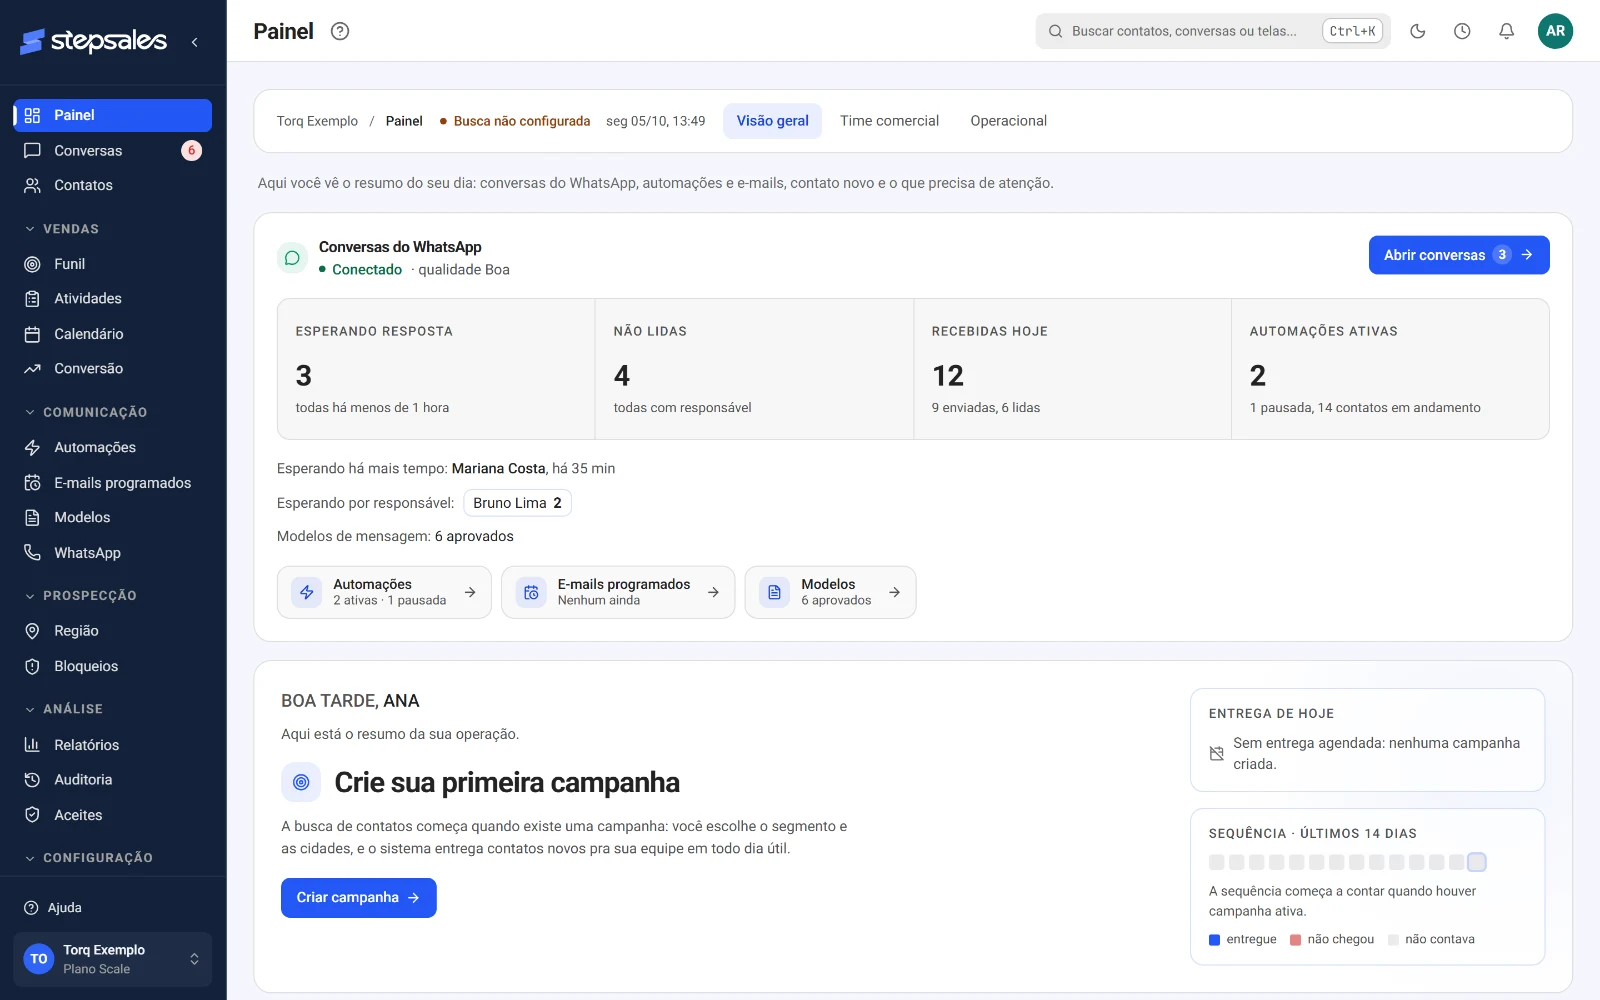
Task: Switch to the Time comercial tab
Action: pyautogui.click(x=889, y=121)
